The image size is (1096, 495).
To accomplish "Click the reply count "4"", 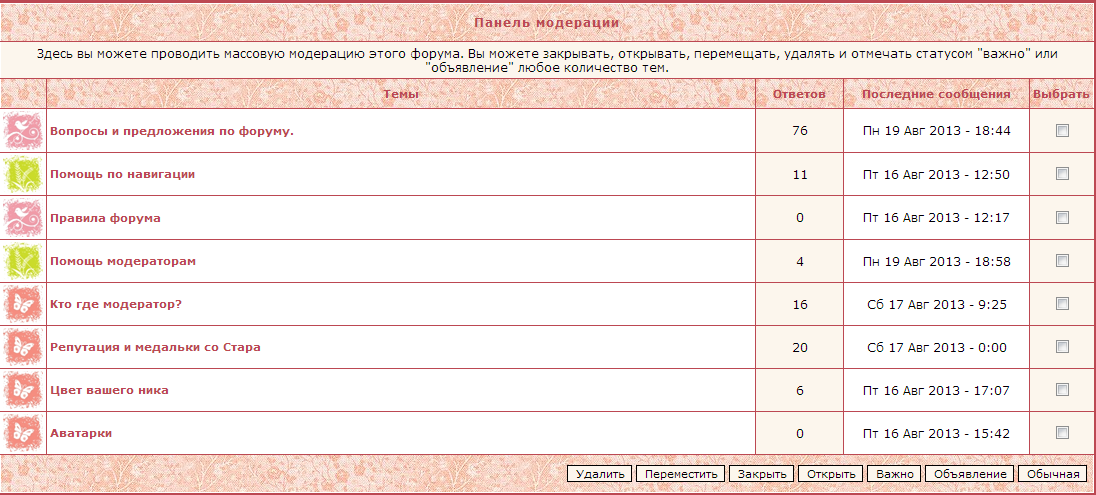I will (x=800, y=261).
